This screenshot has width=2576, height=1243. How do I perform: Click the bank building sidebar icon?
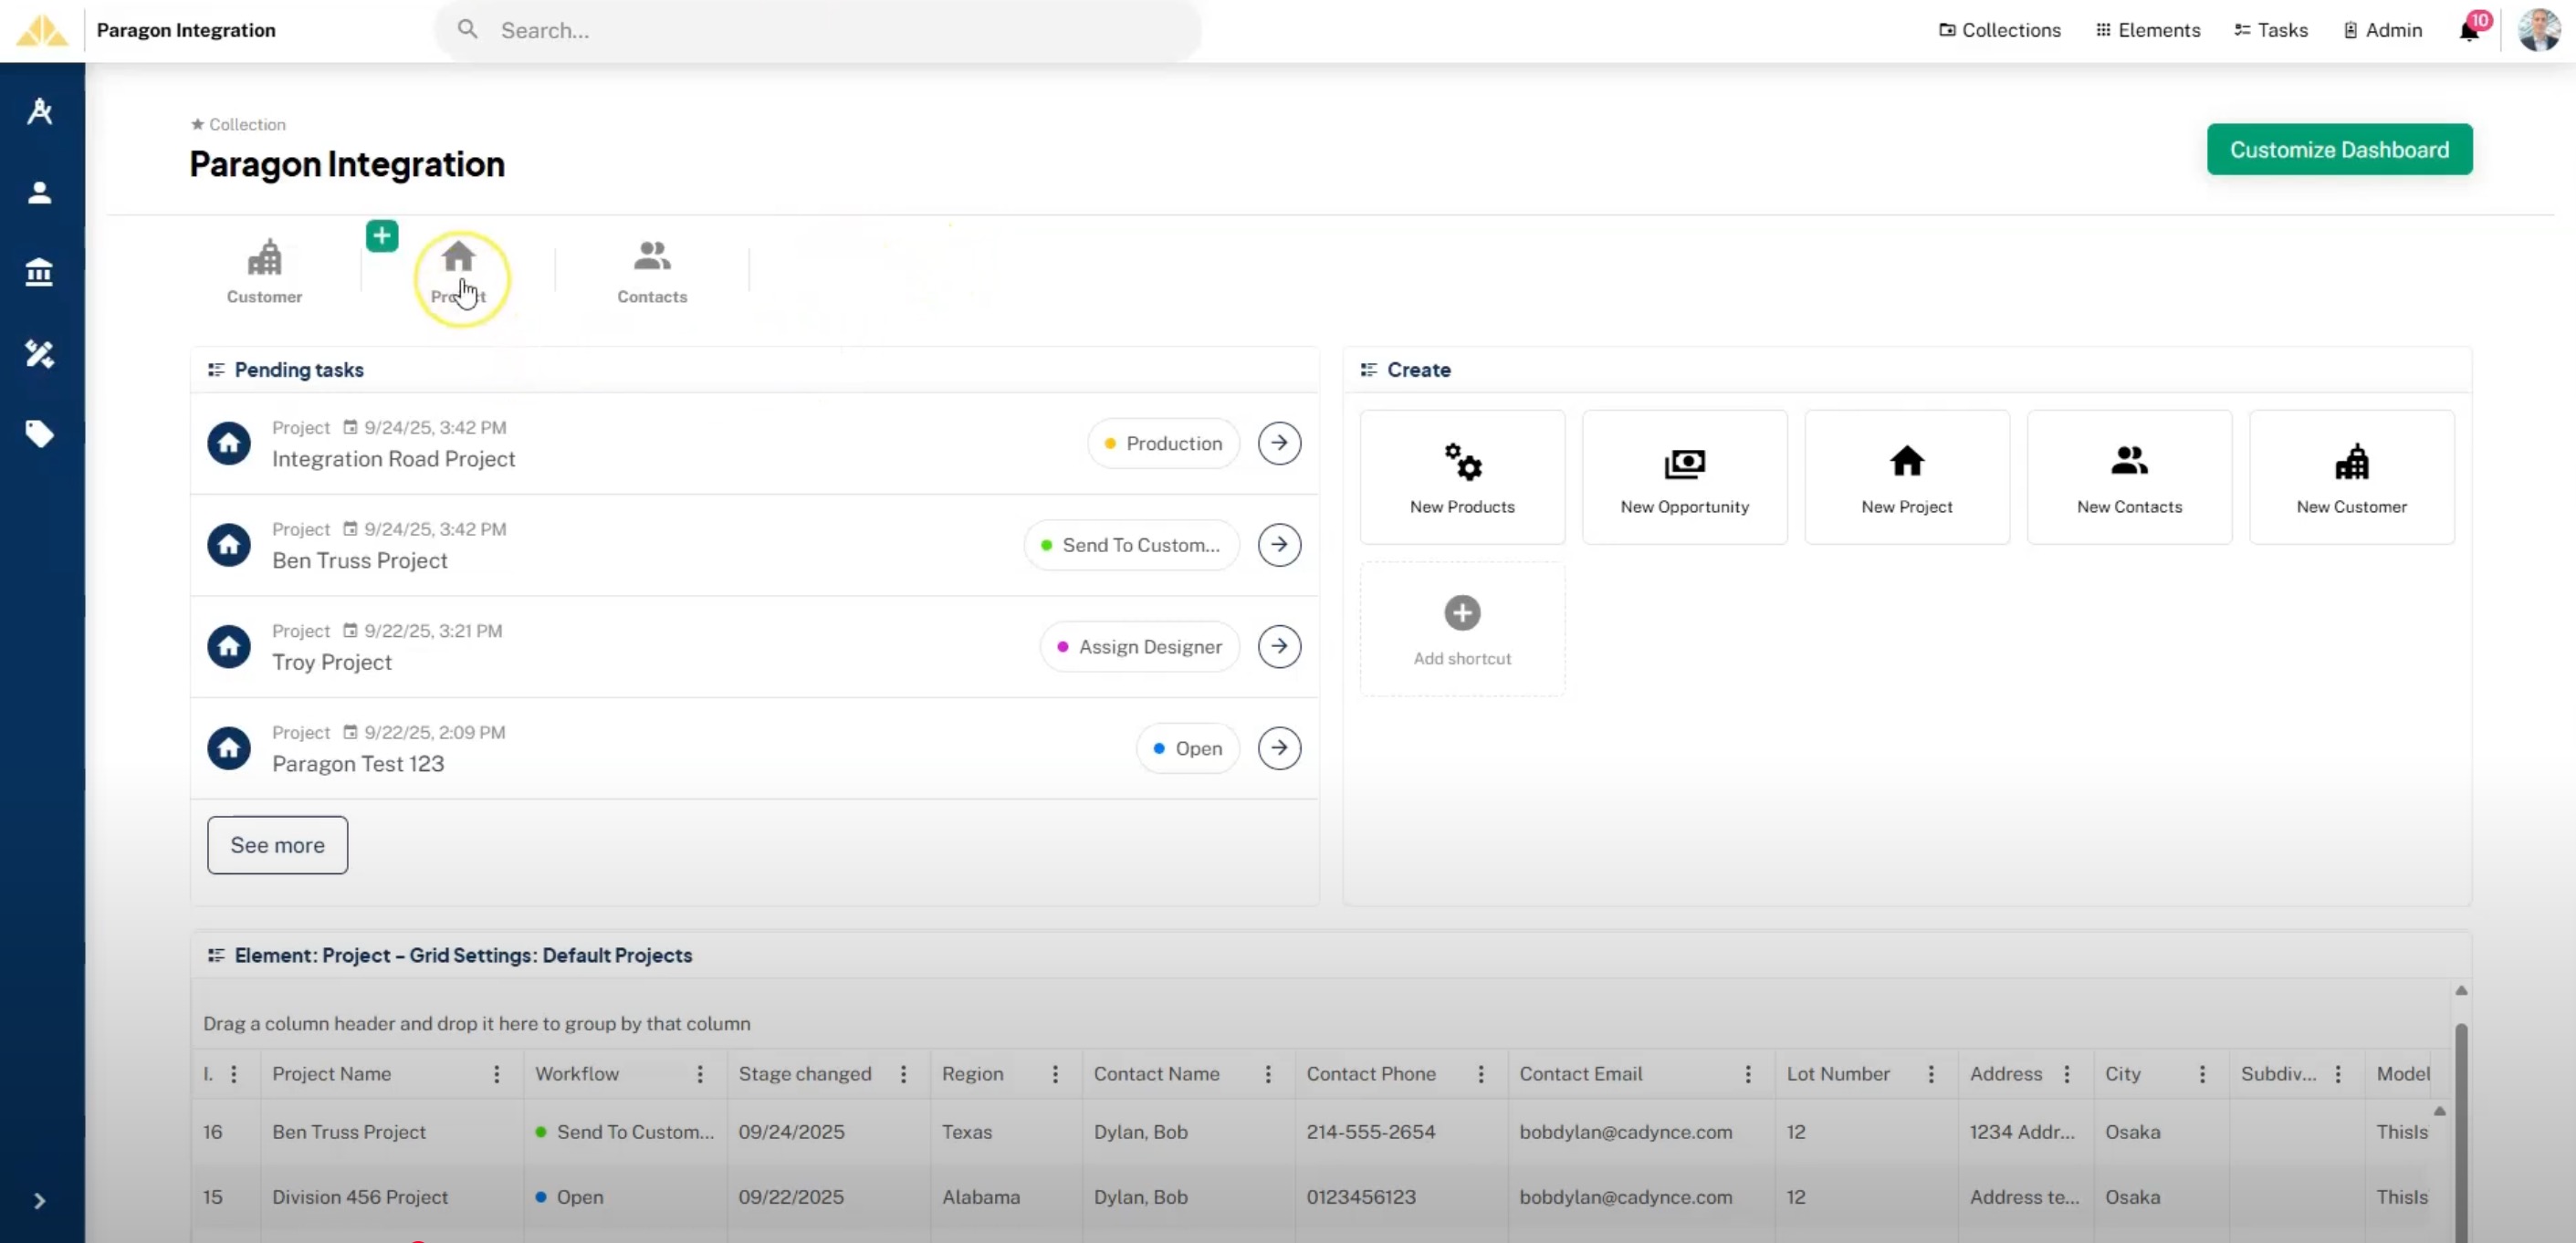coord(39,272)
